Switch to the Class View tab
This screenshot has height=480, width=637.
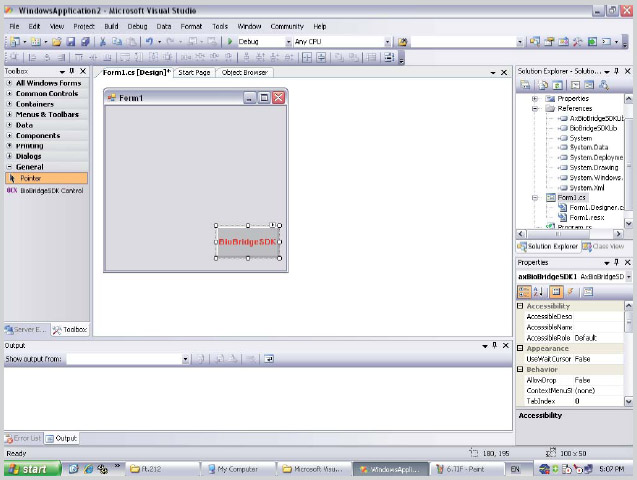[x=603, y=246]
